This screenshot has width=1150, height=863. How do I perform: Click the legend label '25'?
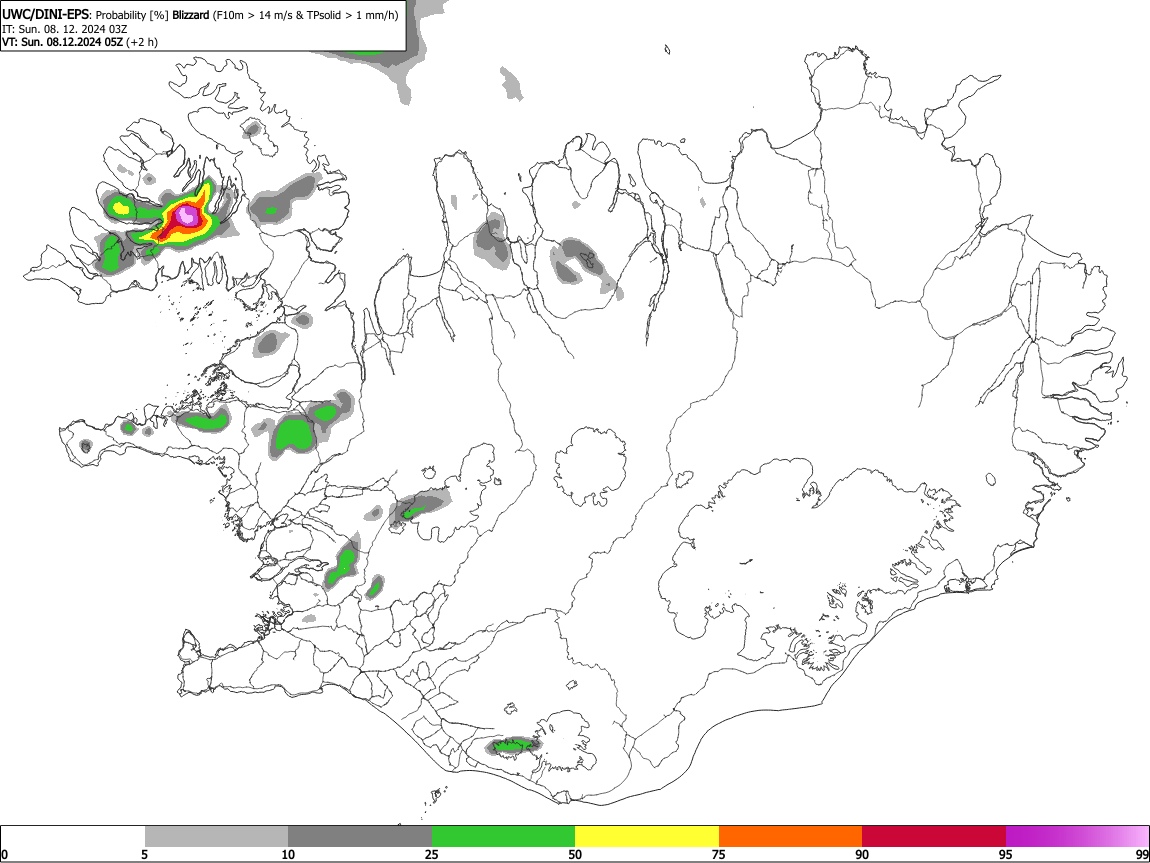pyautogui.click(x=432, y=854)
